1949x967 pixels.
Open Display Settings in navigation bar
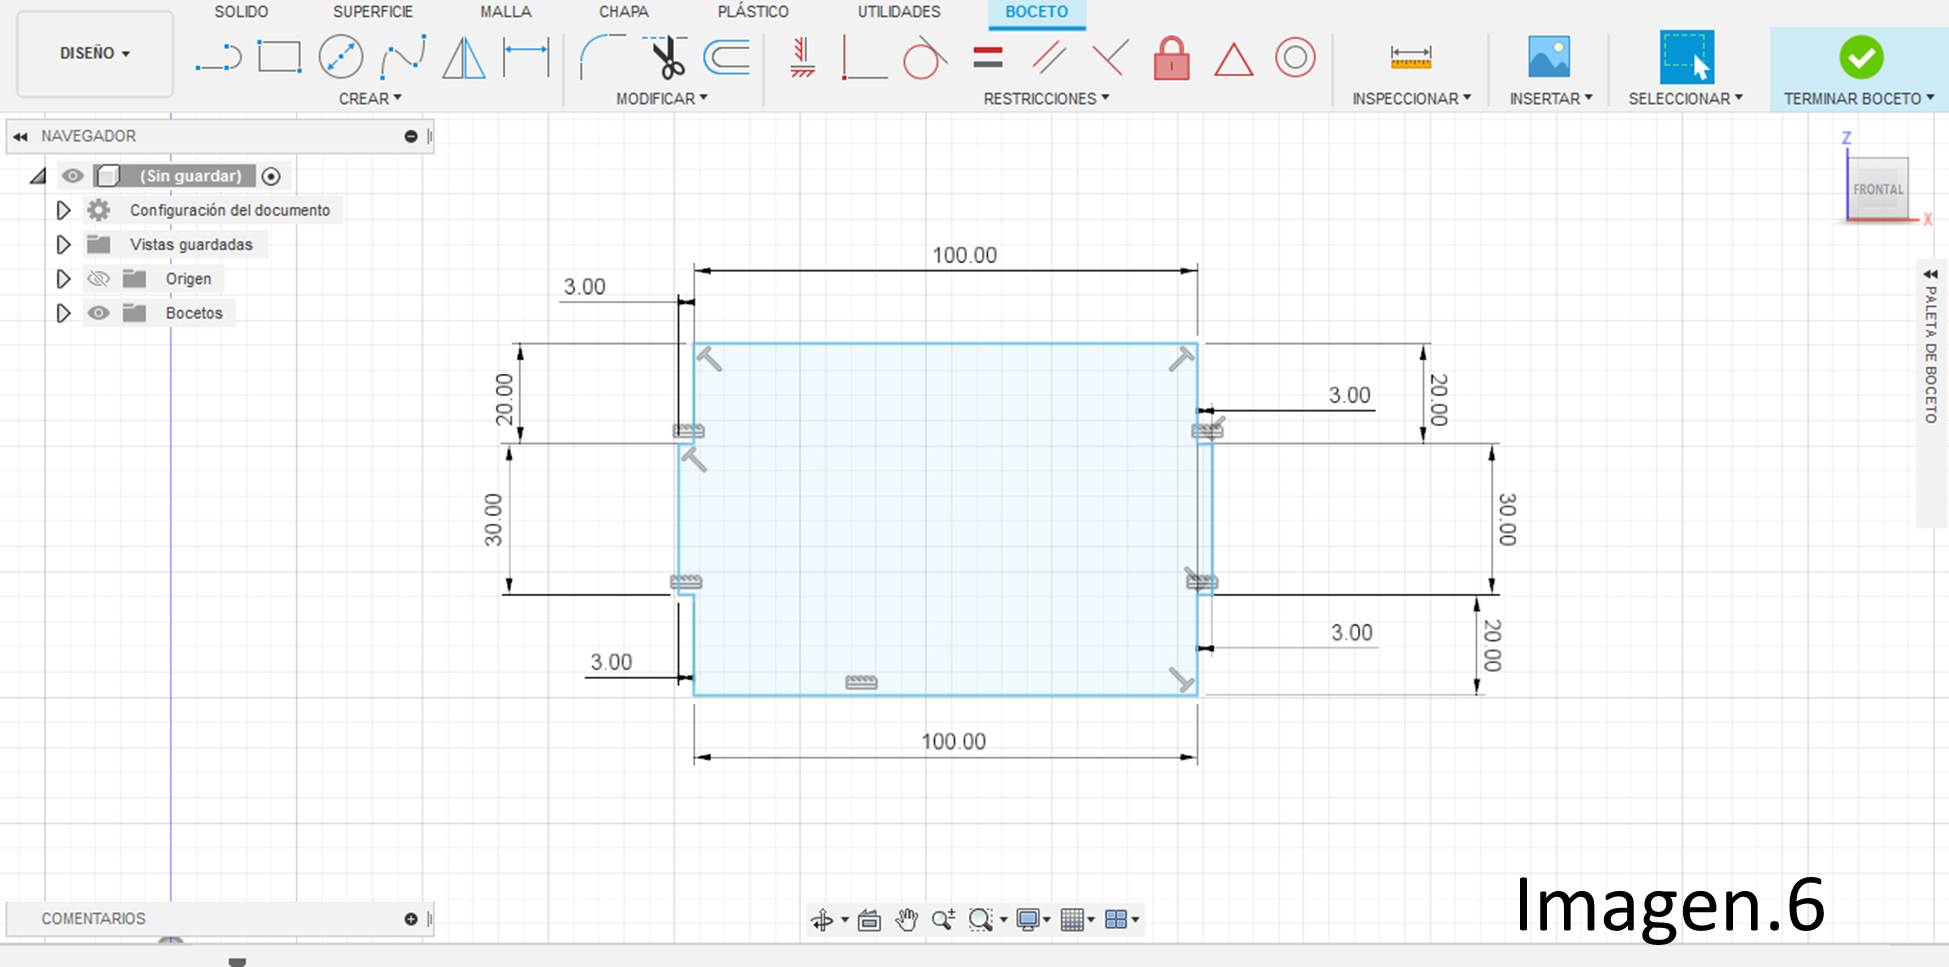pos(1027,920)
